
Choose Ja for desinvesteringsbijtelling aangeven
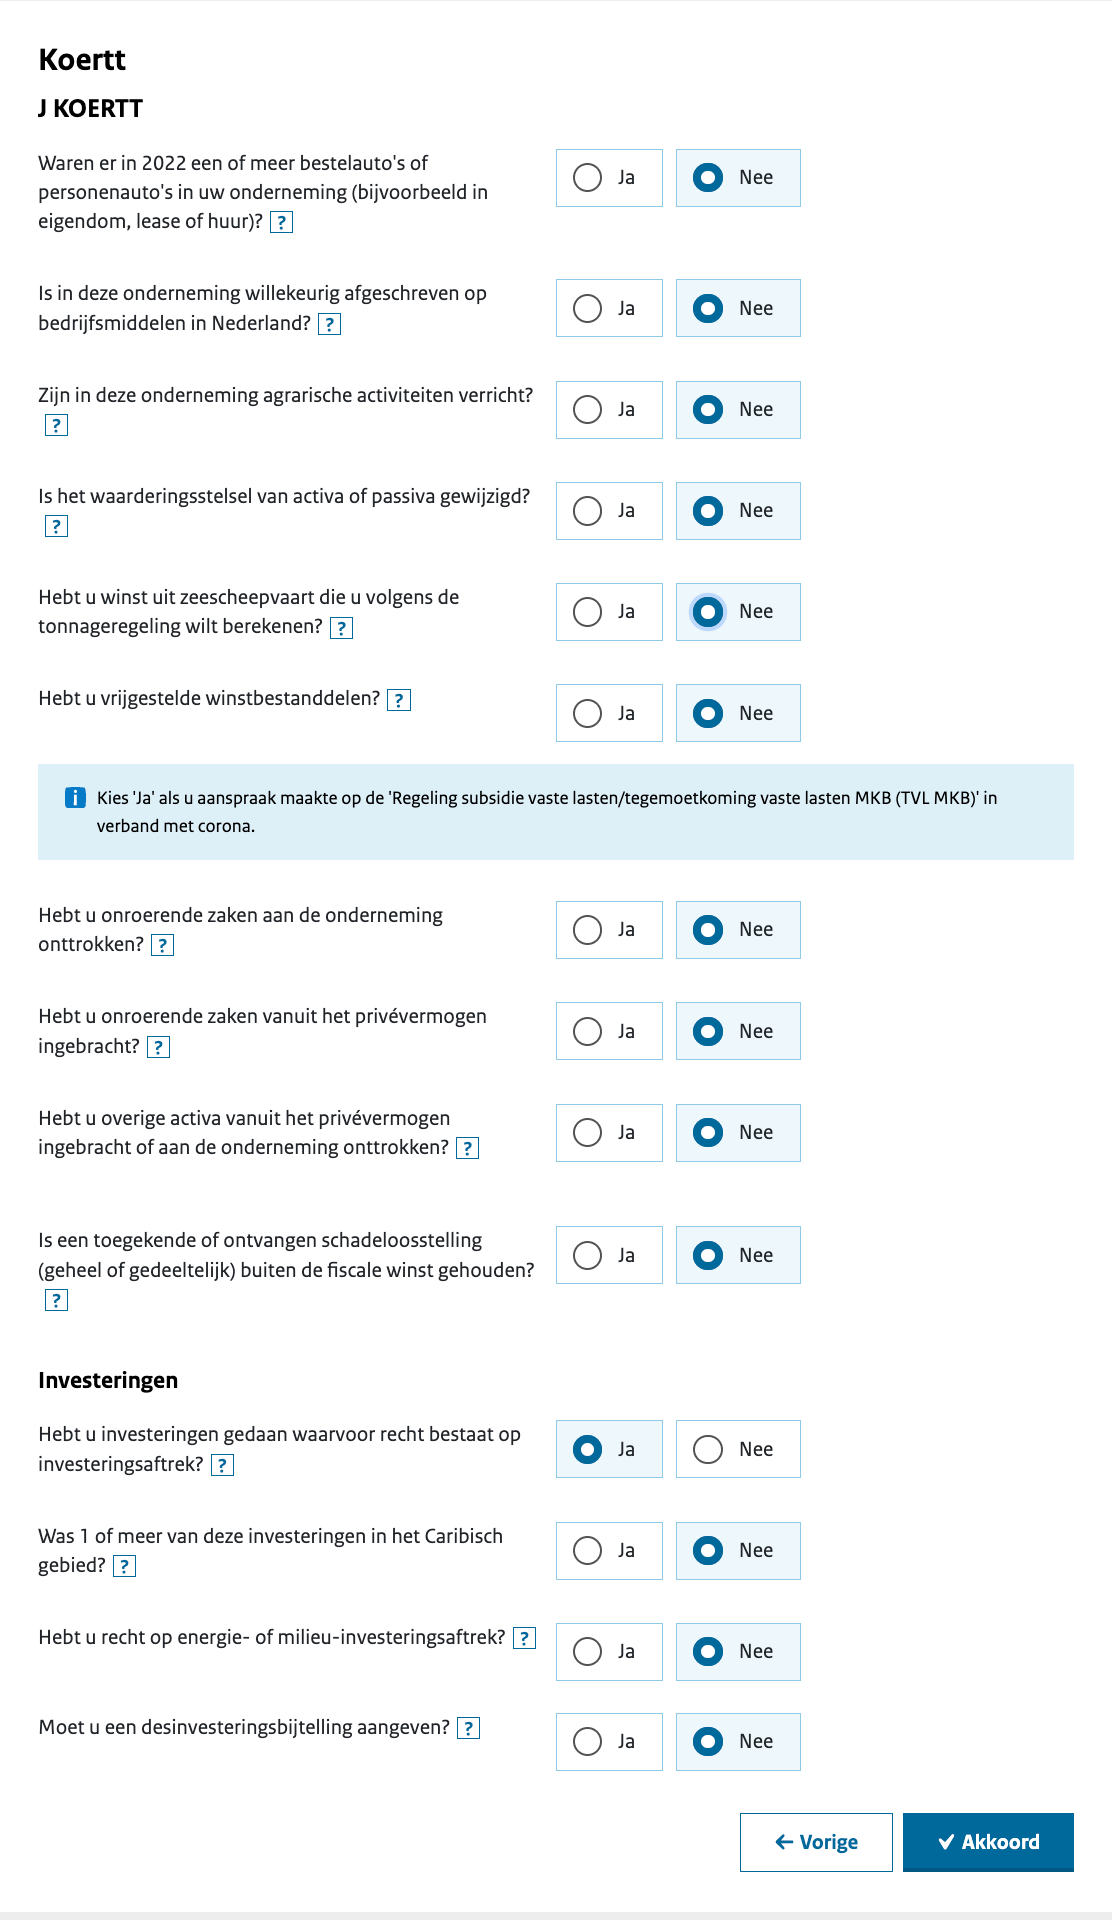pyautogui.click(x=609, y=1742)
